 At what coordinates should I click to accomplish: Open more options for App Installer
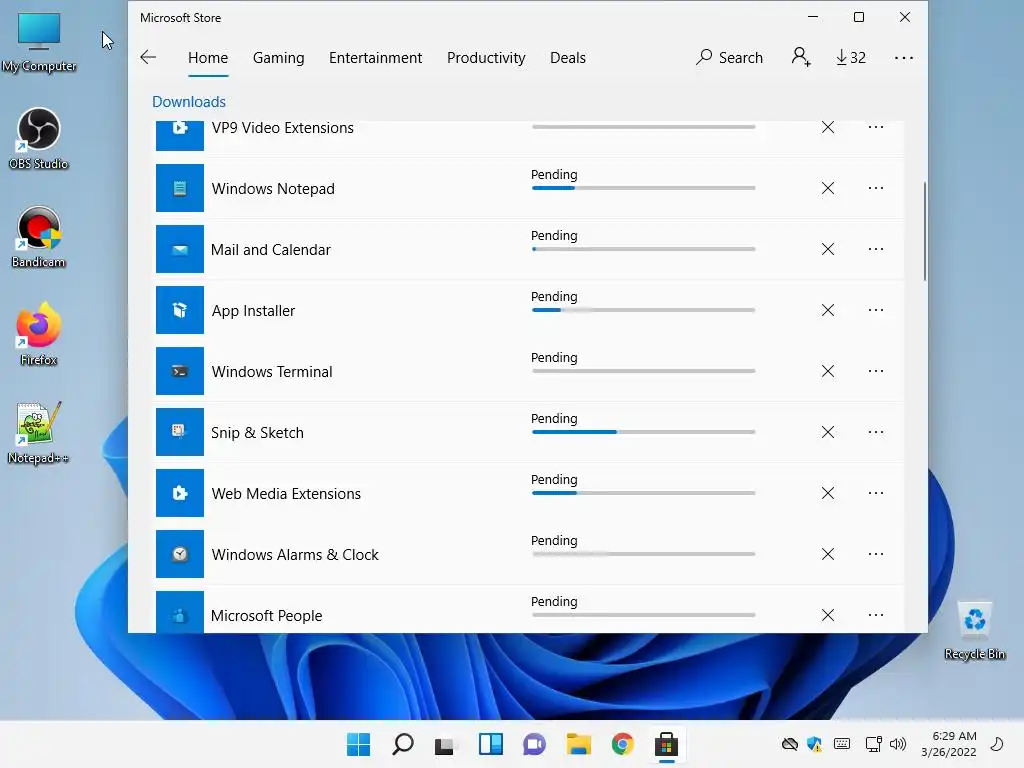pyautogui.click(x=876, y=310)
